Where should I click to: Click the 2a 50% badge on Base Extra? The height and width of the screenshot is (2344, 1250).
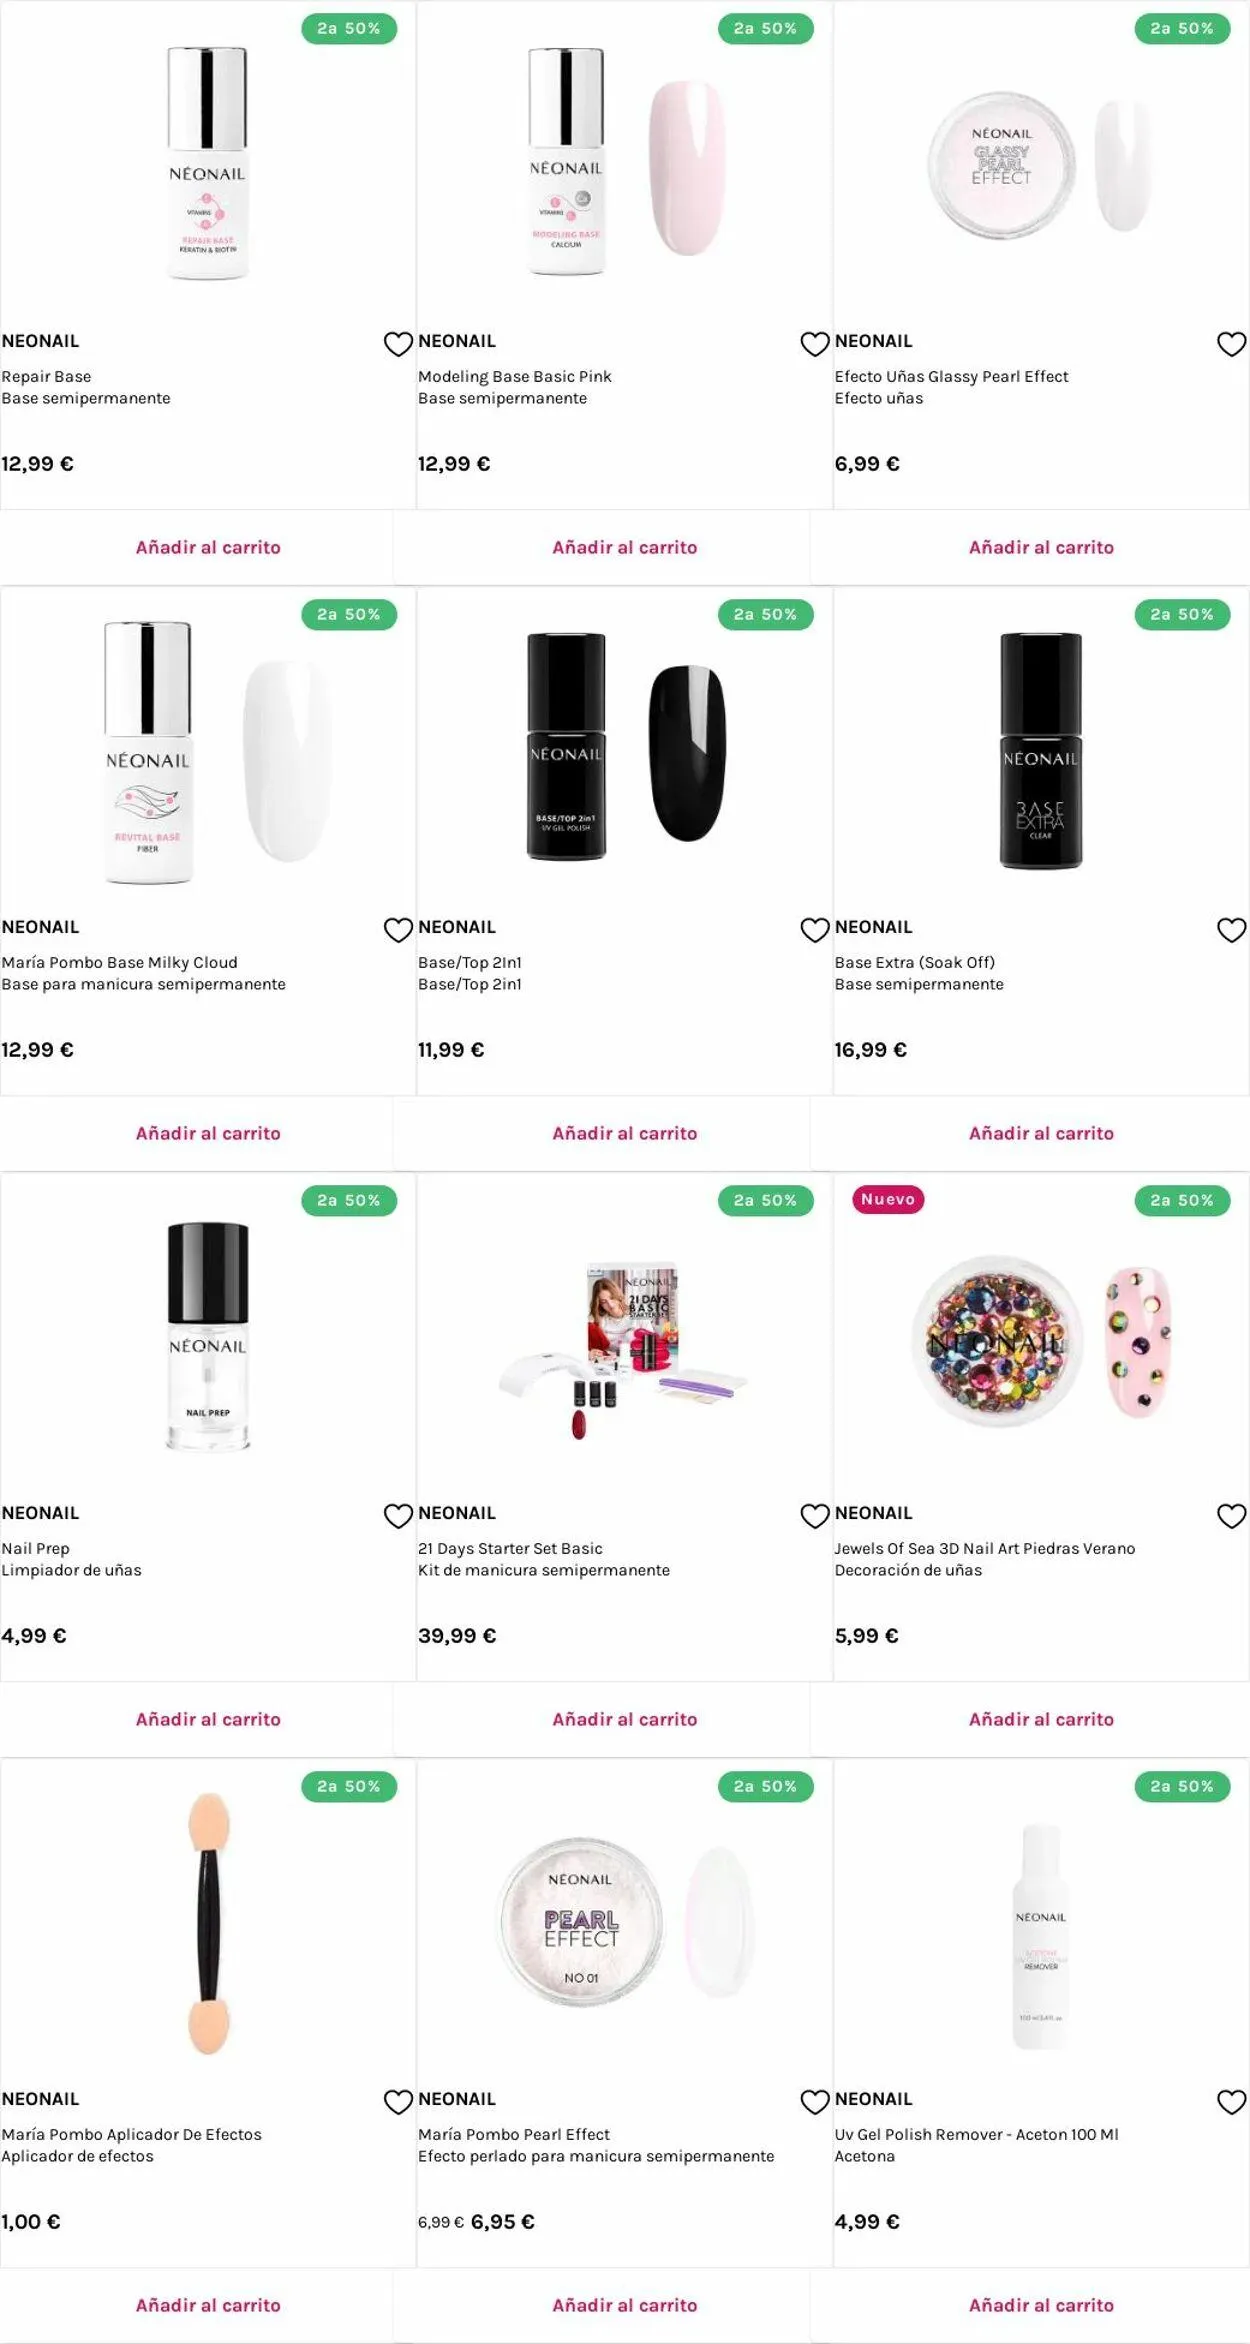pyautogui.click(x=1182, y=614)
